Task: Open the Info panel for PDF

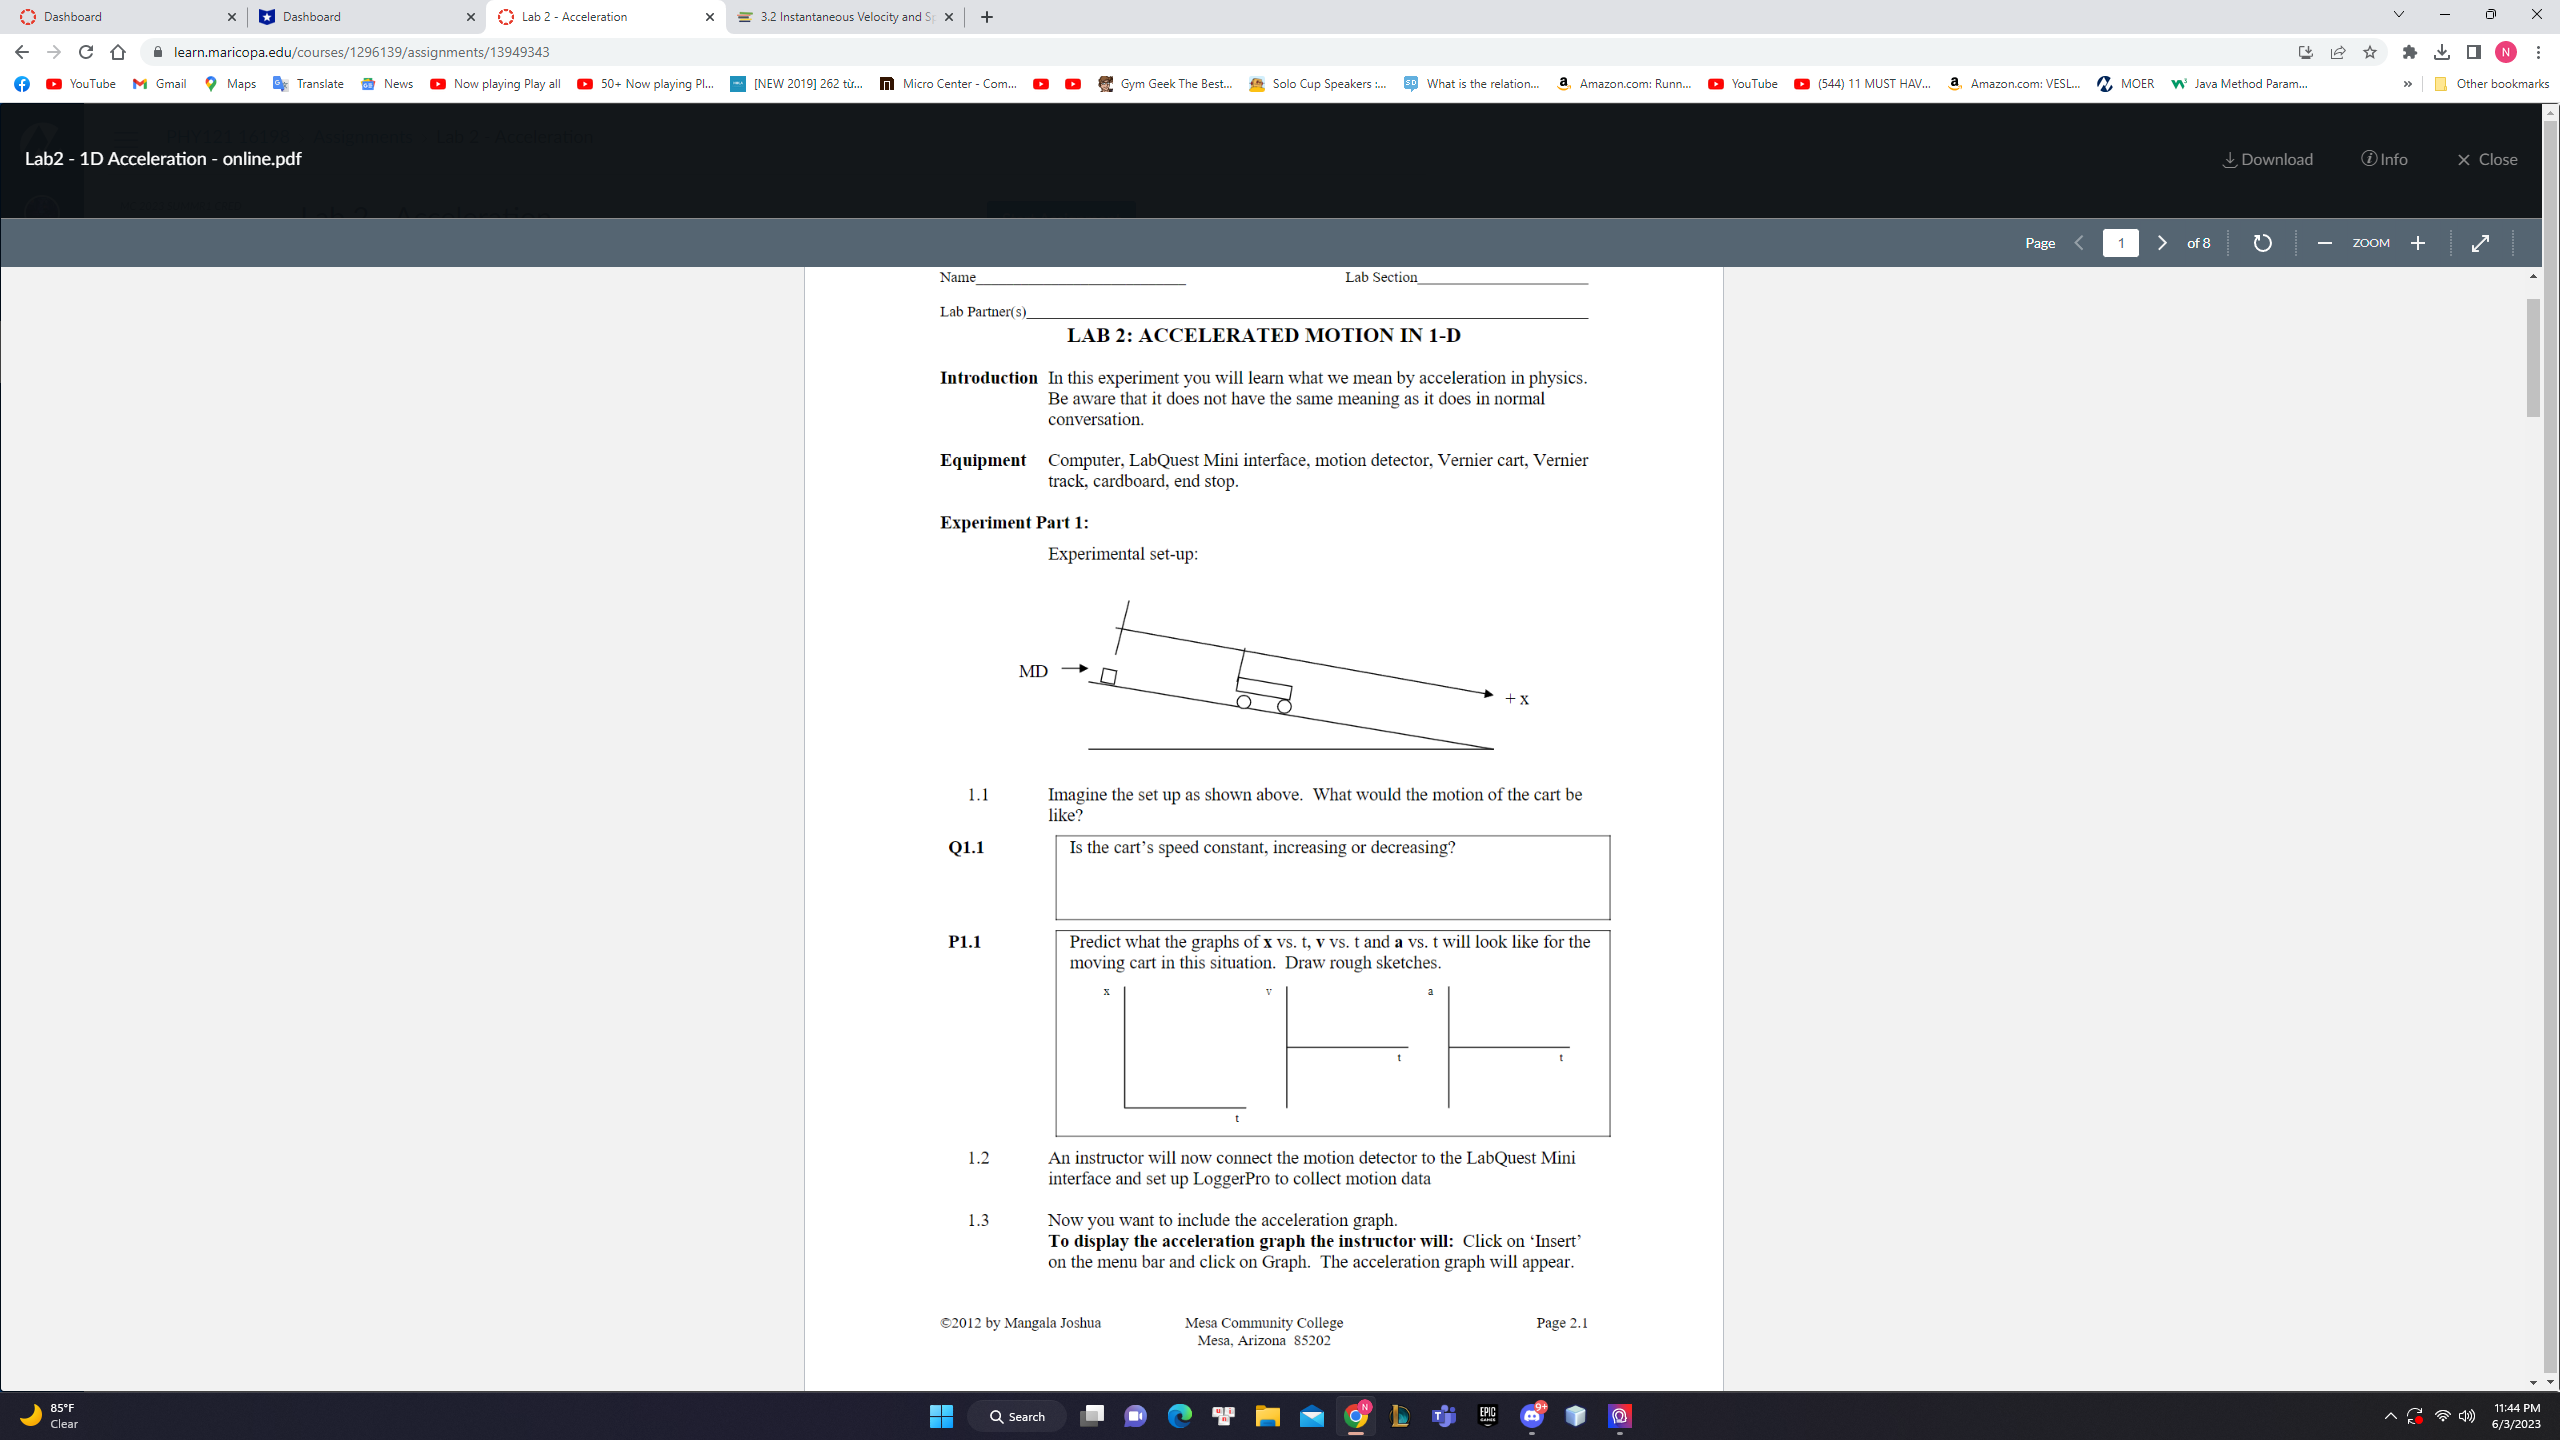Action: pos(2384,159)
